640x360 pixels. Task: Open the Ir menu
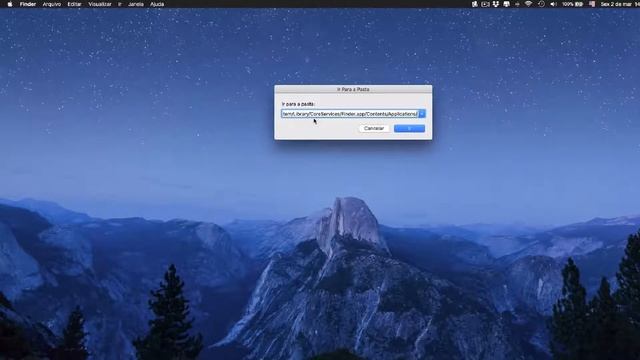click(120, 4)
